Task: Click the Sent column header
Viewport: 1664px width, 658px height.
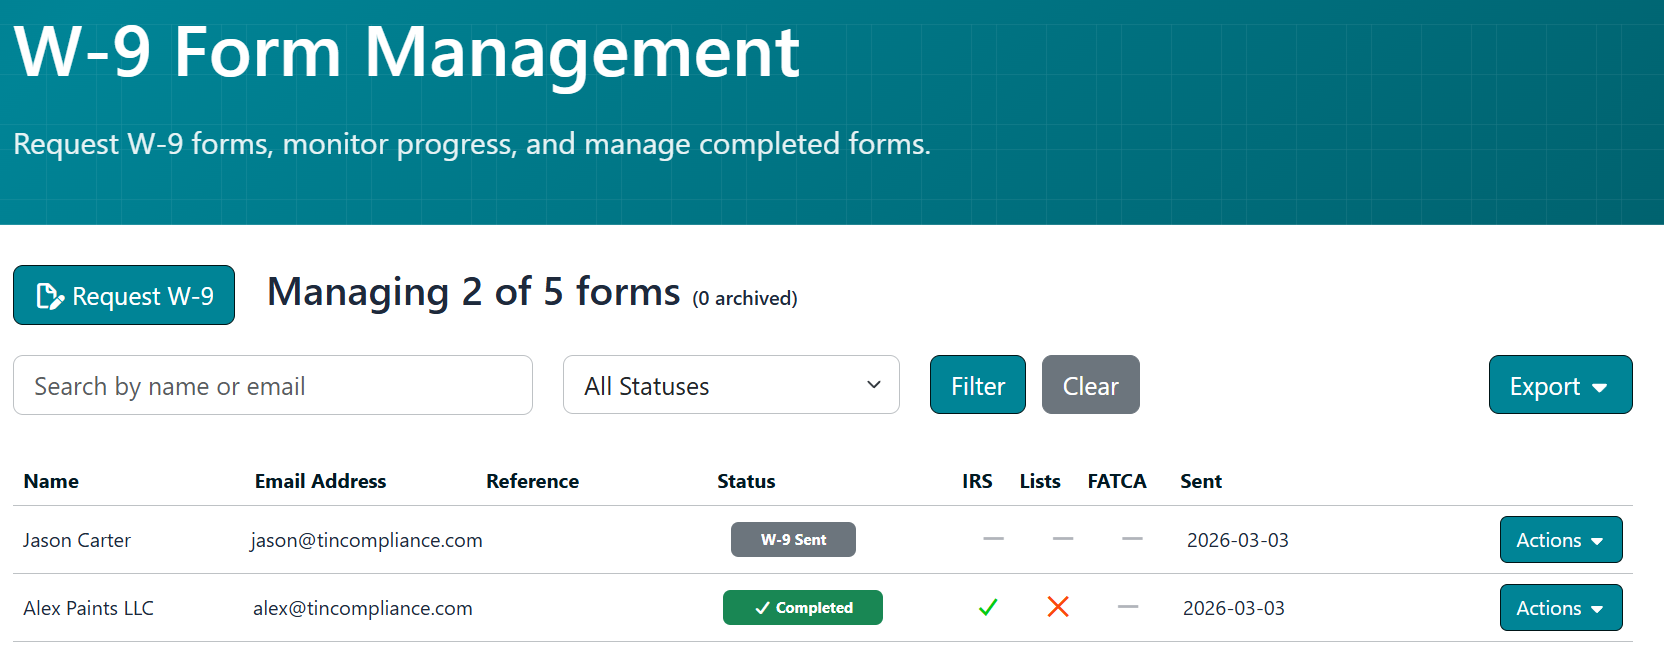Action: [1200, 481]
